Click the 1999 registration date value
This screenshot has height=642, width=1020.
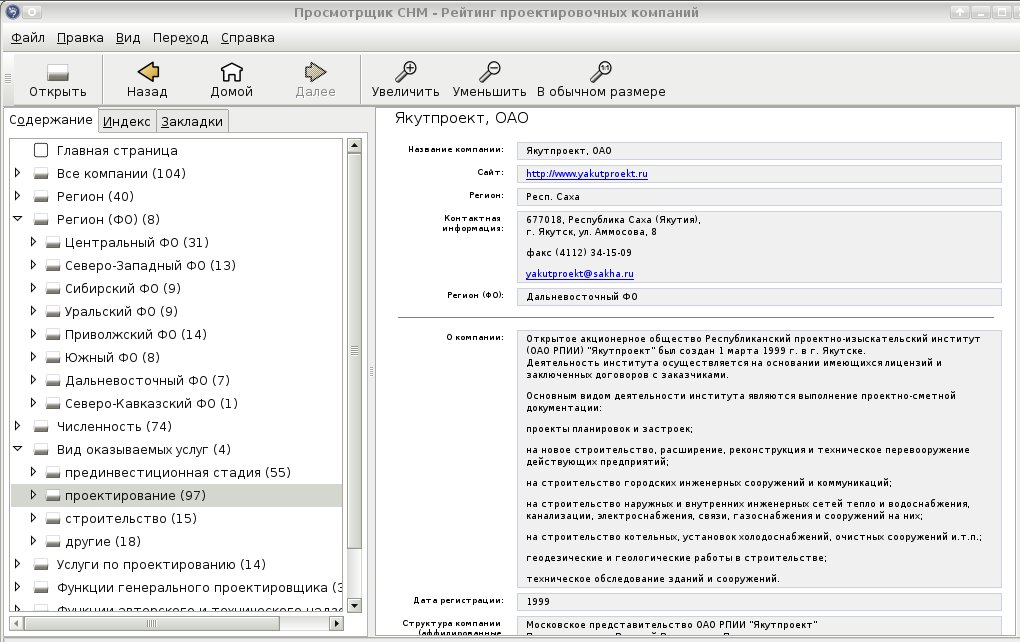click(x=759, y=602)
